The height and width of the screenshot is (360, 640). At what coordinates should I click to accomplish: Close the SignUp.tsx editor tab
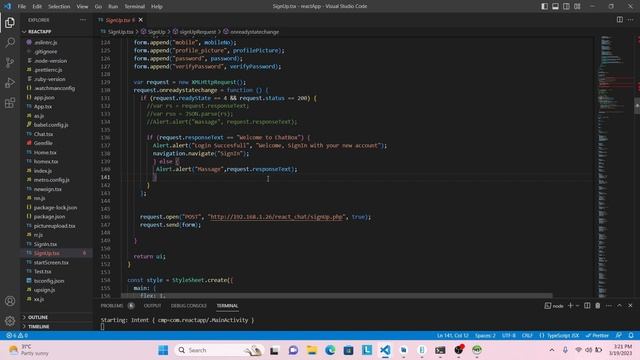point(141,20)
